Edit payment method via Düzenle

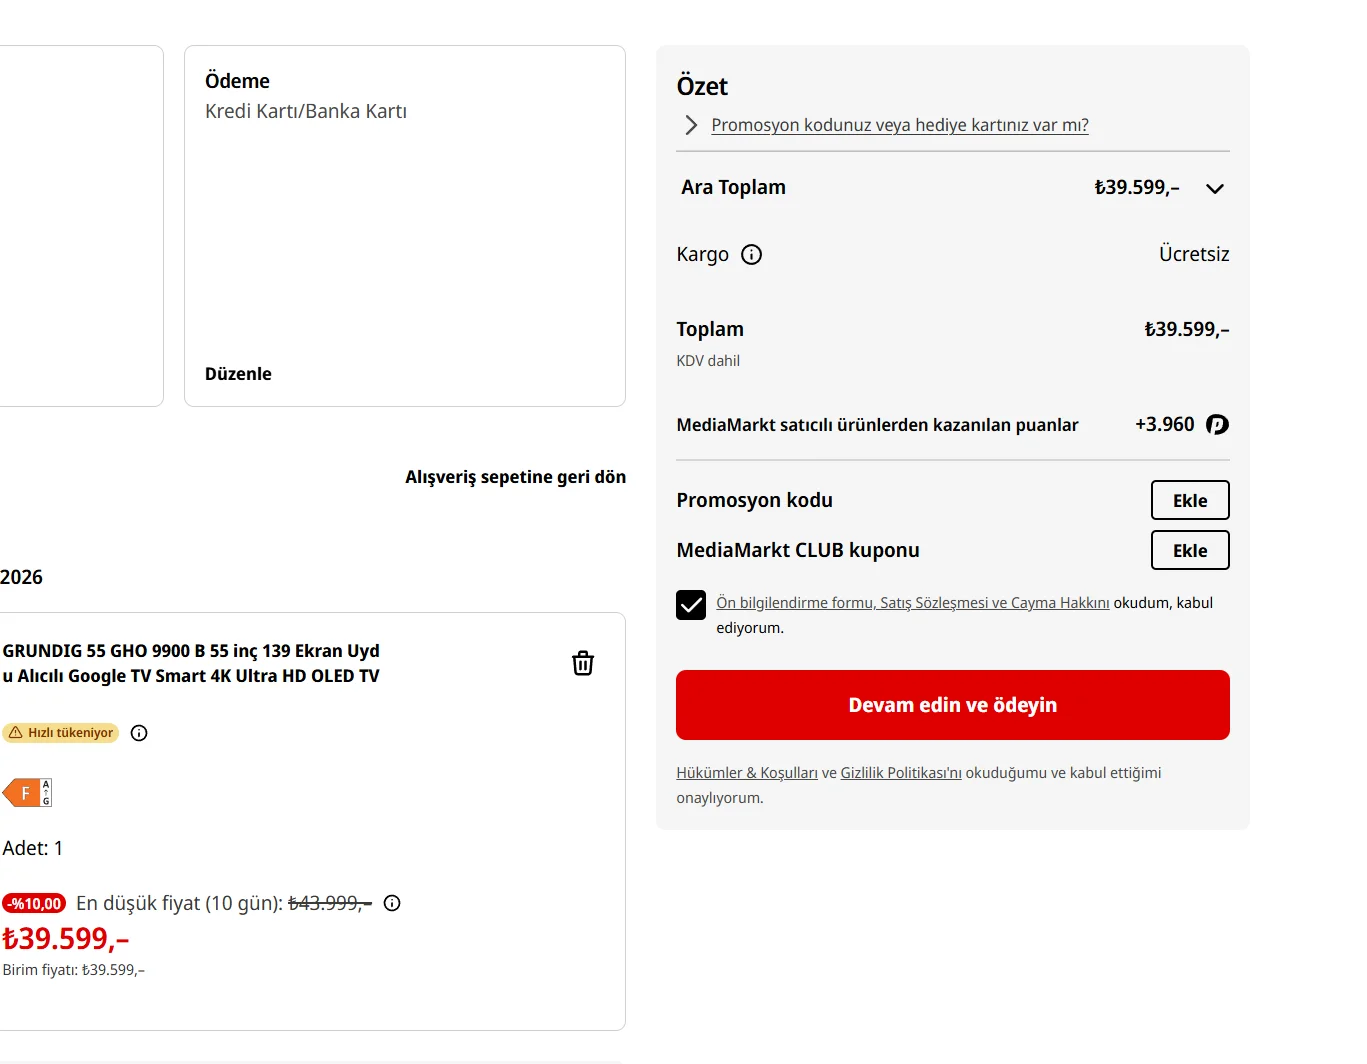[x=238, y=374]
